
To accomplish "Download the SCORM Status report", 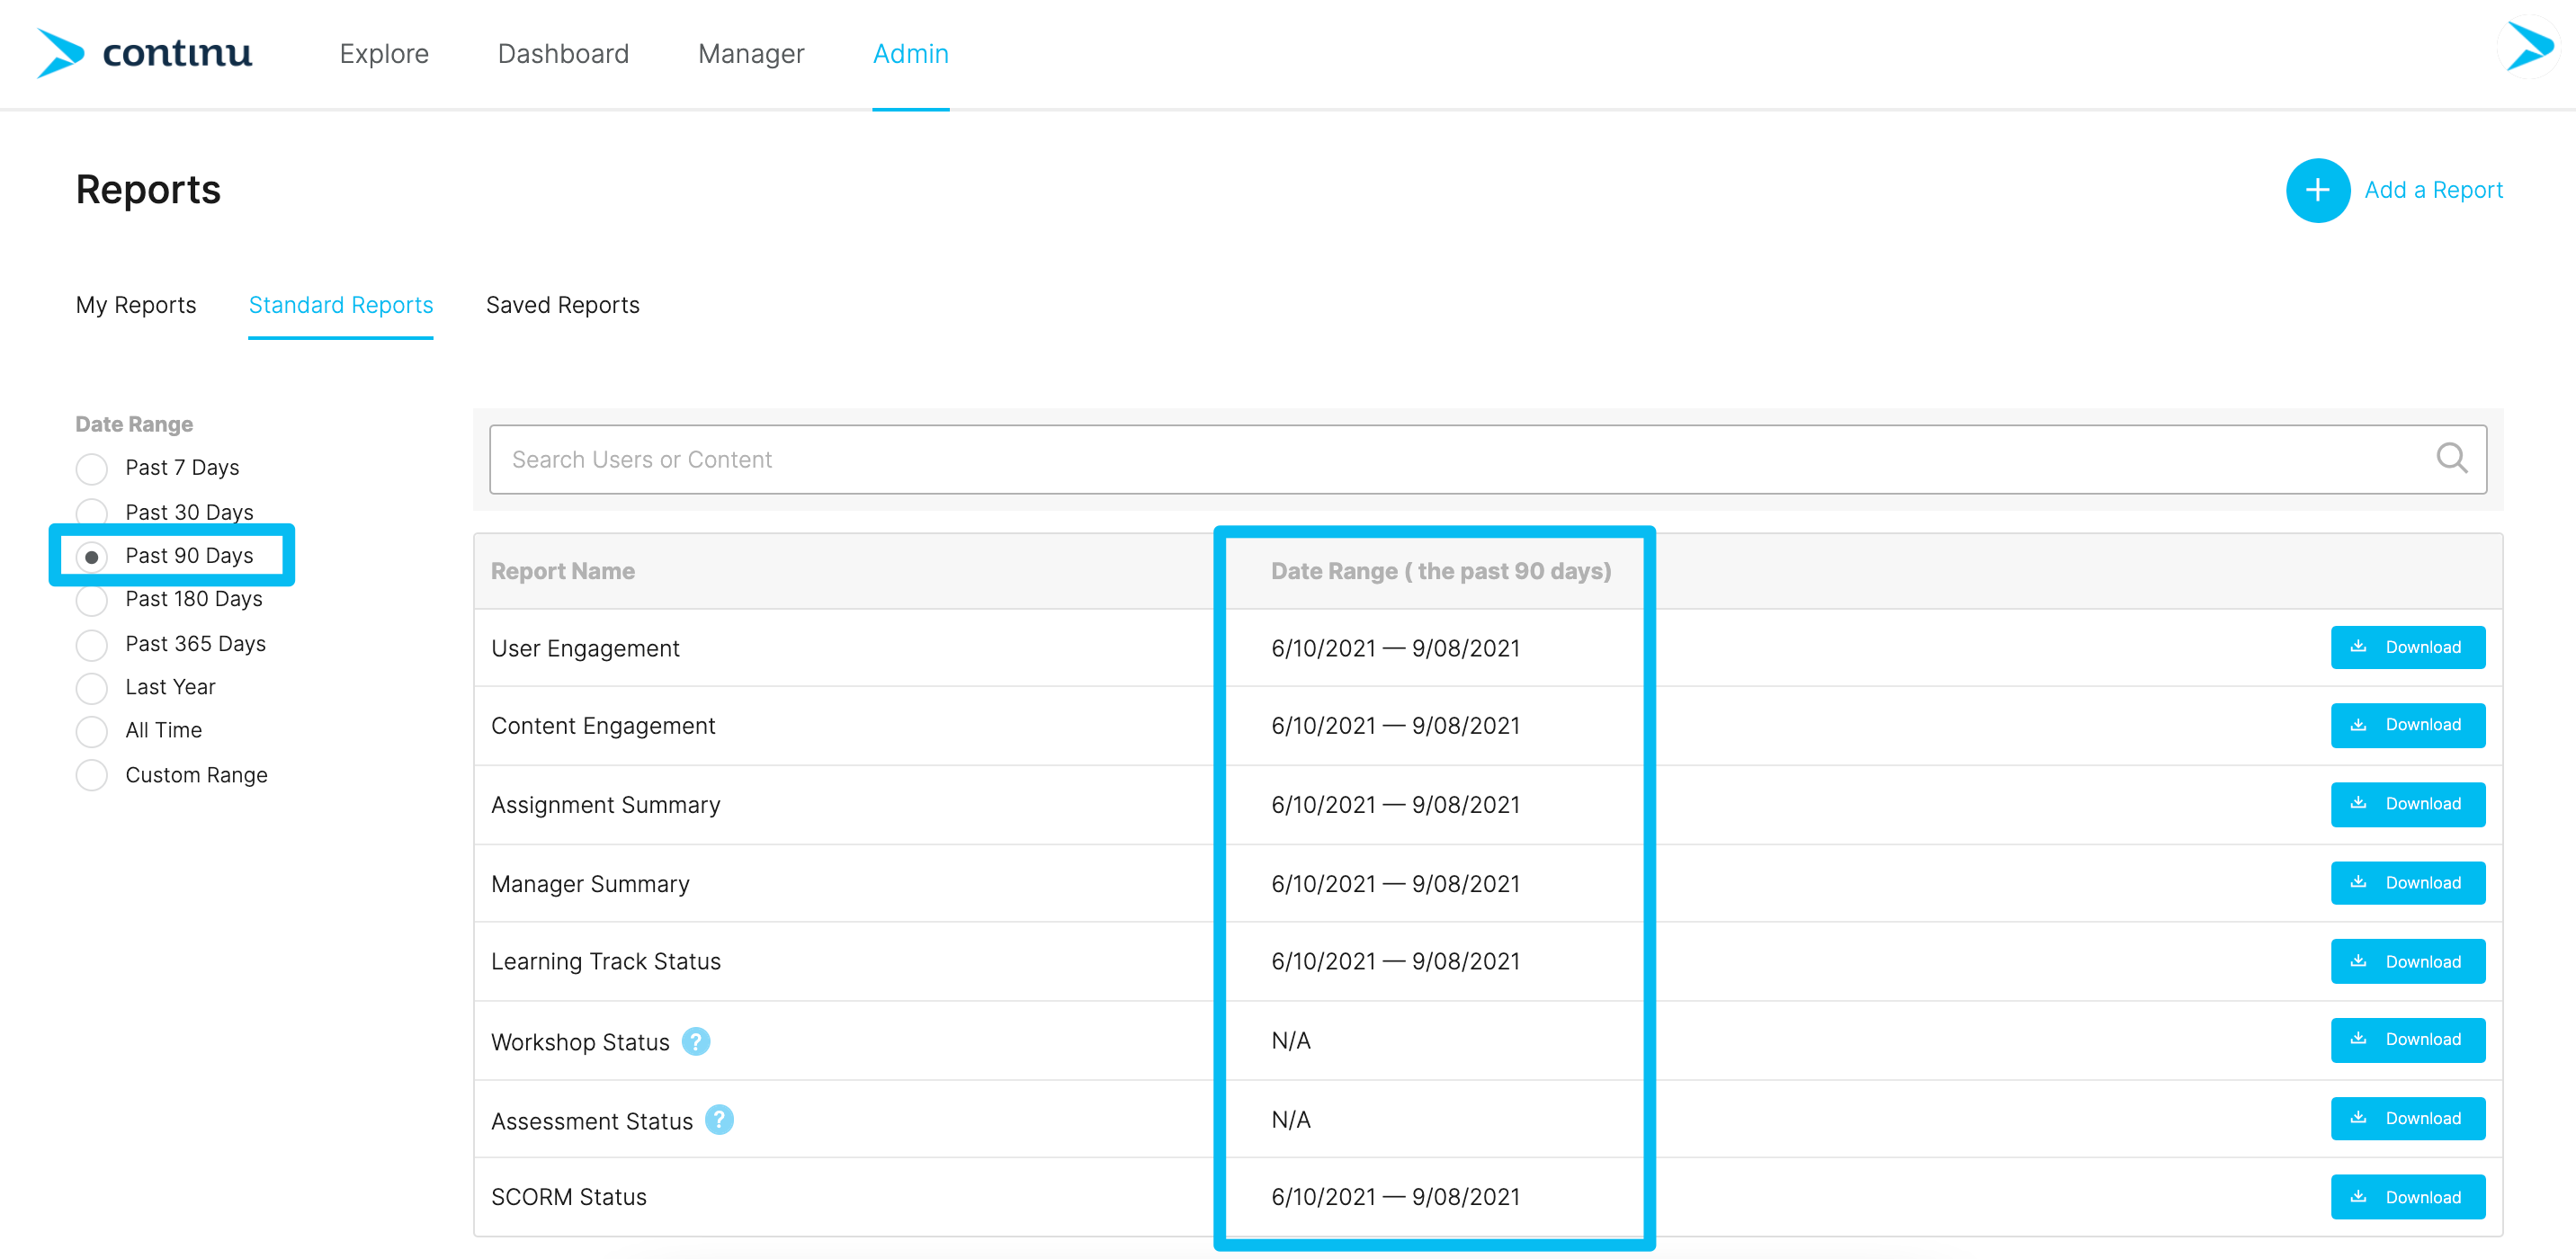I will click(2407, 1197).
